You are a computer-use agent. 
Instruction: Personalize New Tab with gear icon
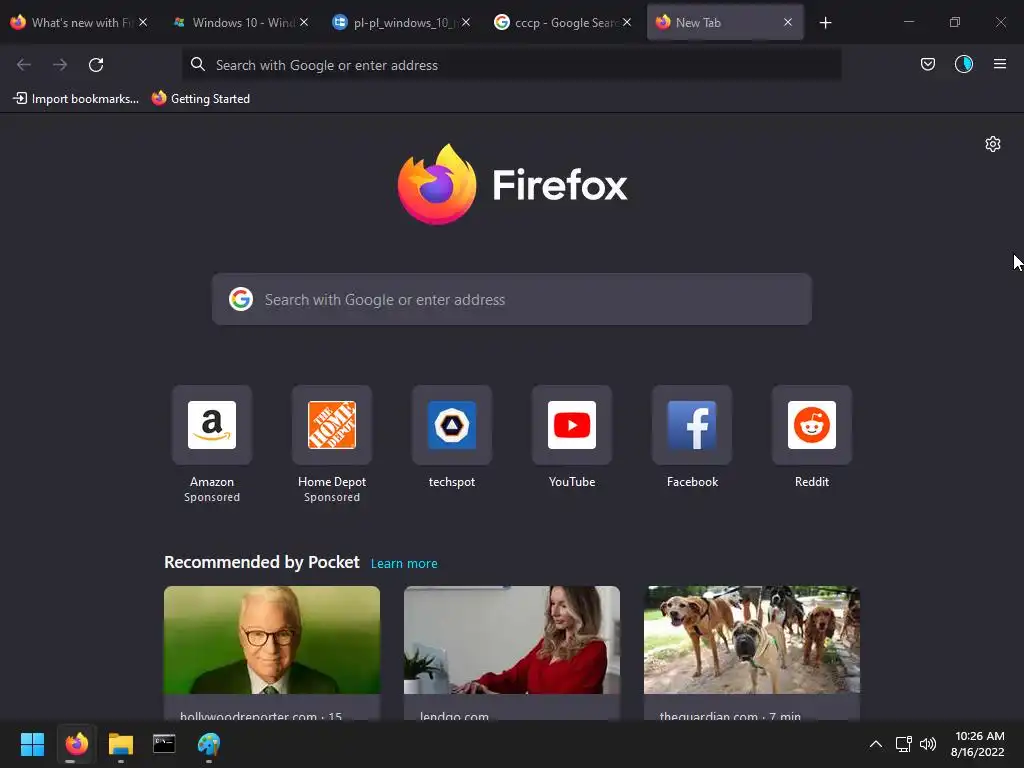pyautogui.click(x=993, y=144)
